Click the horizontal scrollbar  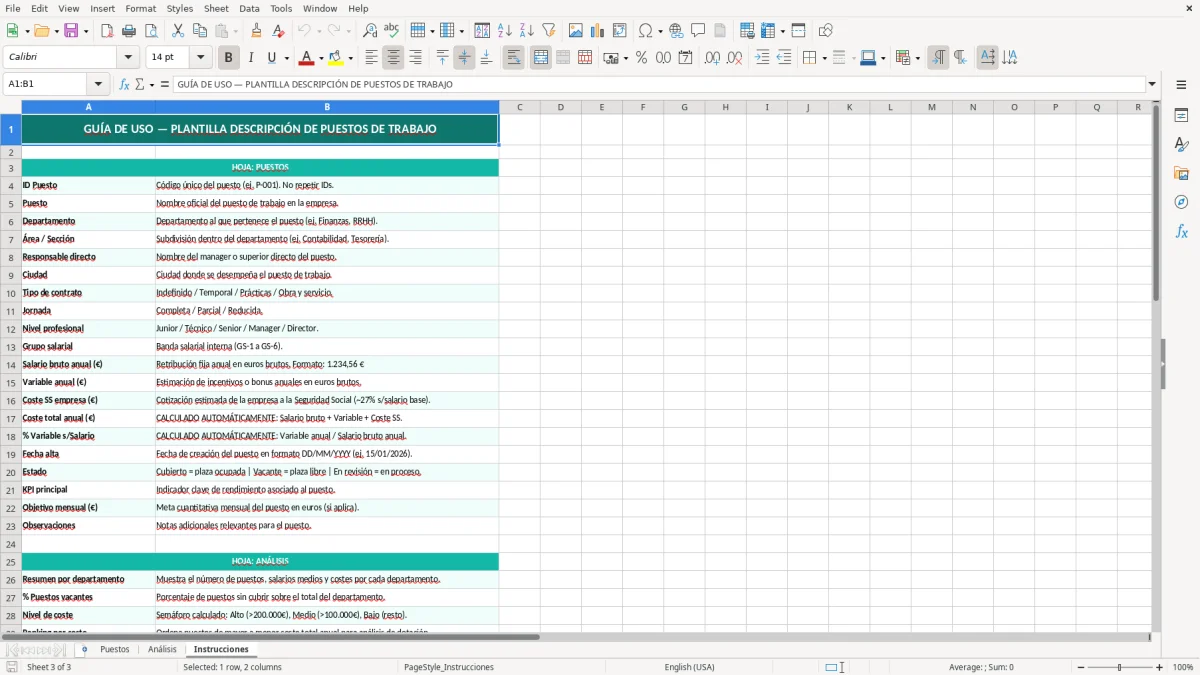[270, 637]
